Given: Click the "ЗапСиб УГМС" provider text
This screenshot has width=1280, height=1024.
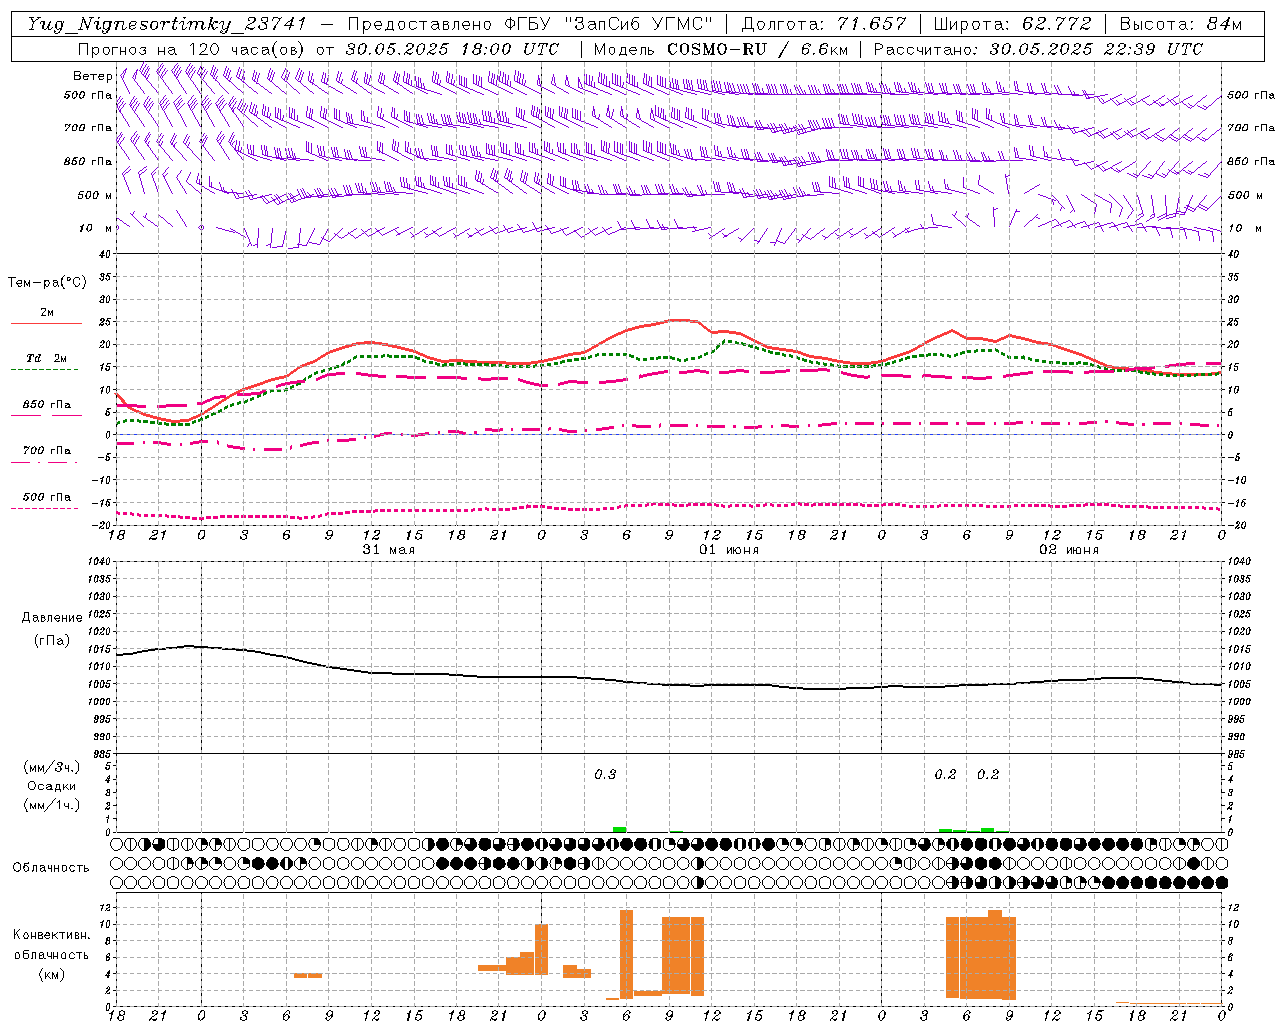Looking at the screenshot, I should pyautogui.click(x=638, y=24).
